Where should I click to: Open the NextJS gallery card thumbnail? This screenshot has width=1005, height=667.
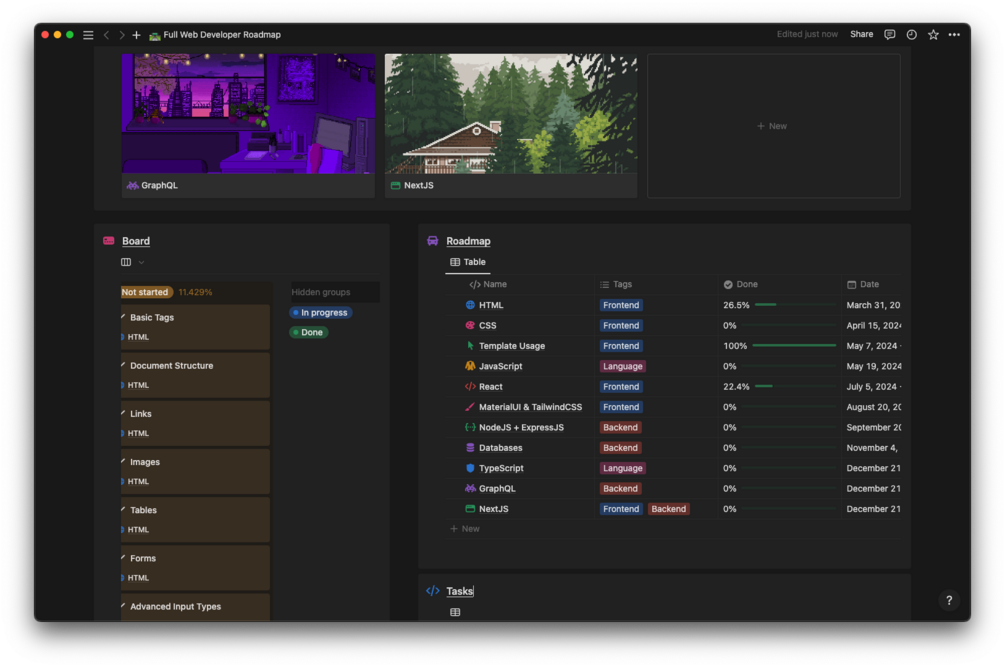511,113
